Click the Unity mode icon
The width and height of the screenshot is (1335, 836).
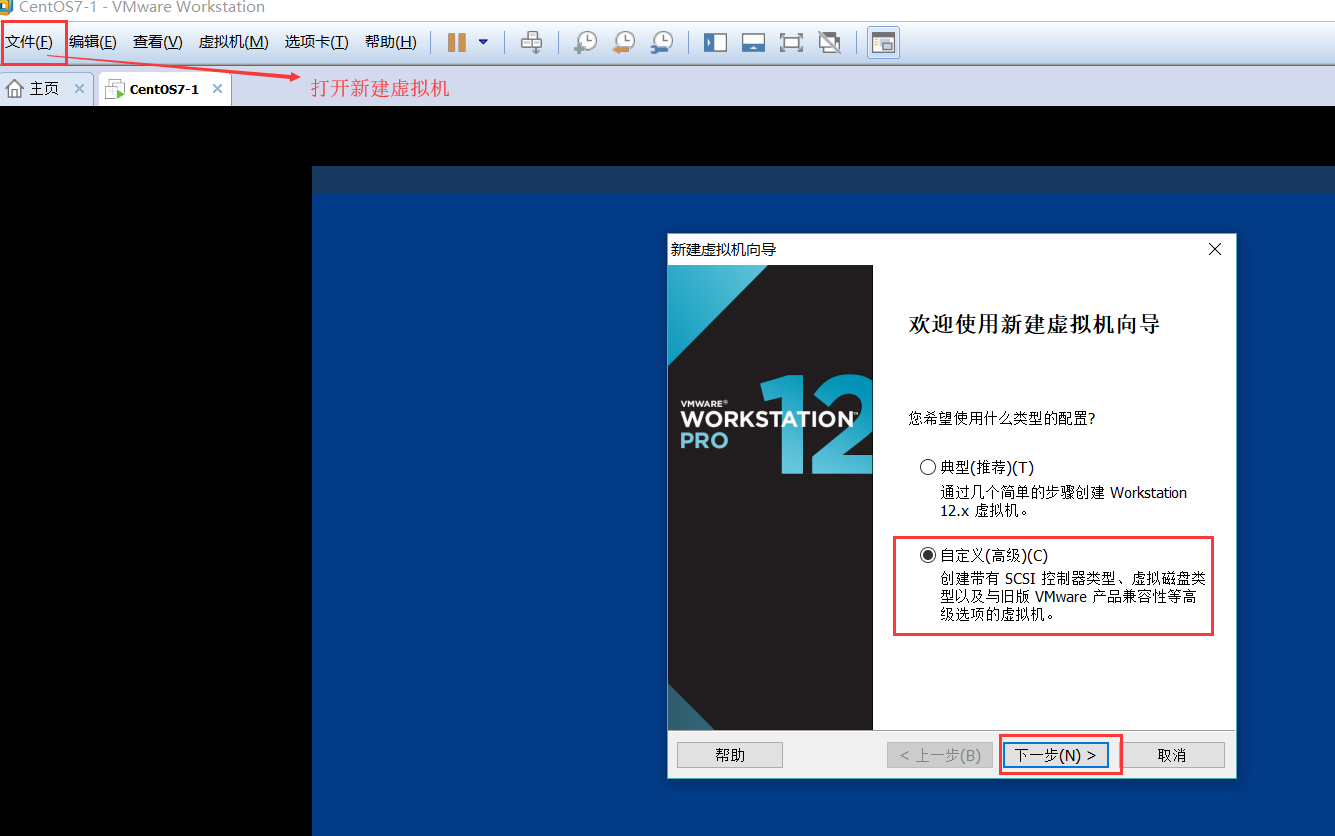coord(829,42)
